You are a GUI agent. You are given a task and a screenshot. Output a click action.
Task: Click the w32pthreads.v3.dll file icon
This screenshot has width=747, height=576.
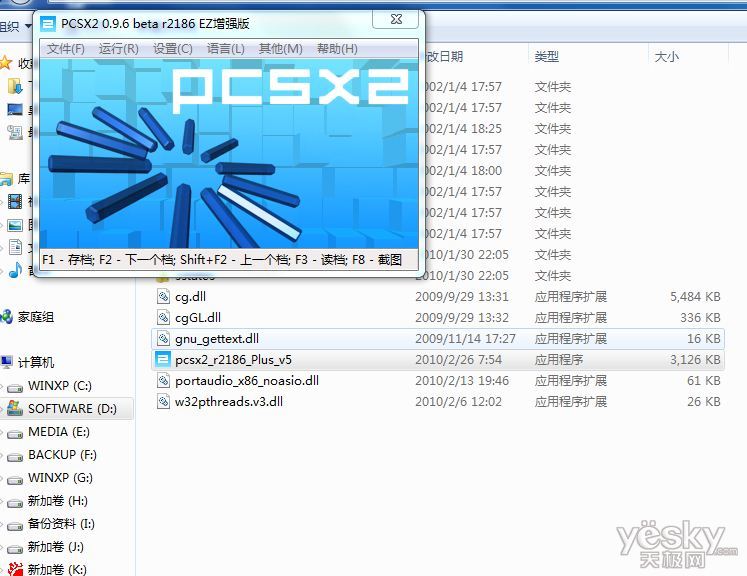[x=163, y=401]
